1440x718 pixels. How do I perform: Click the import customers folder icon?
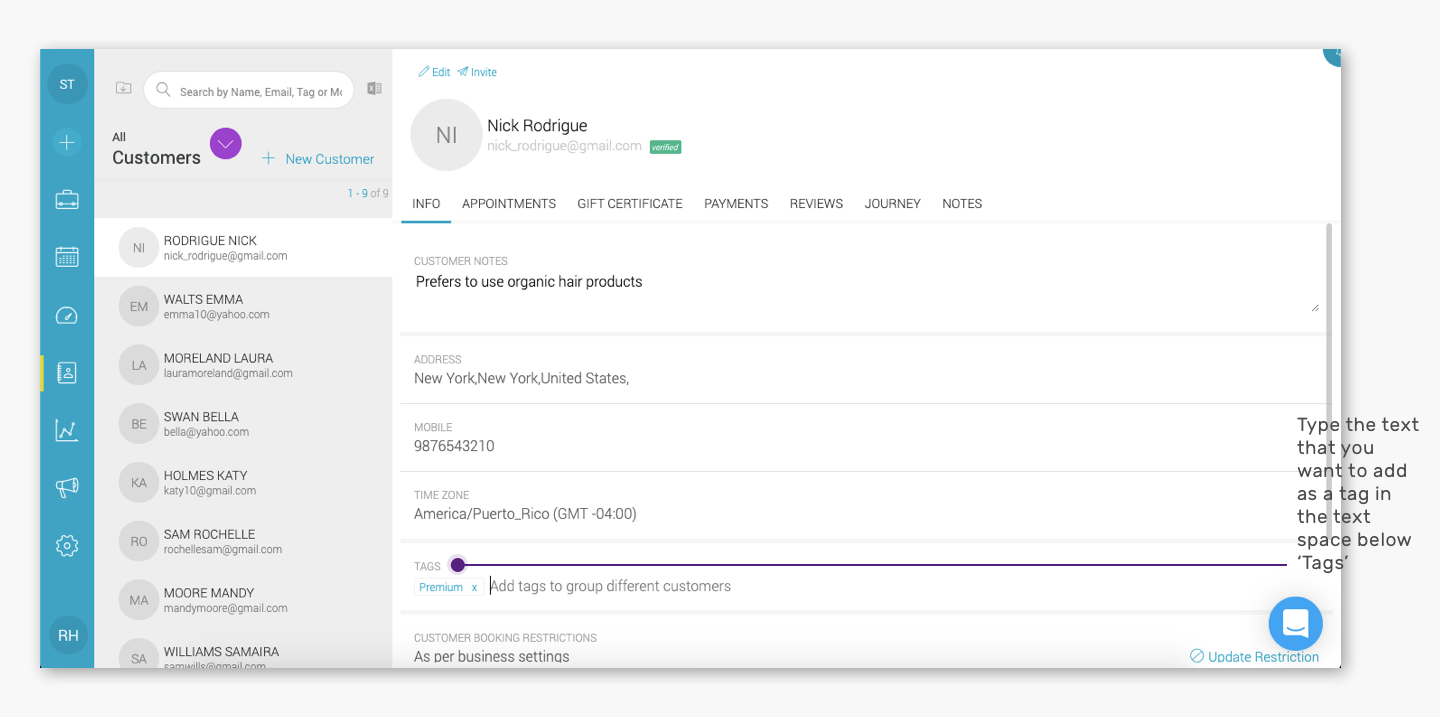tap(124, 88)
